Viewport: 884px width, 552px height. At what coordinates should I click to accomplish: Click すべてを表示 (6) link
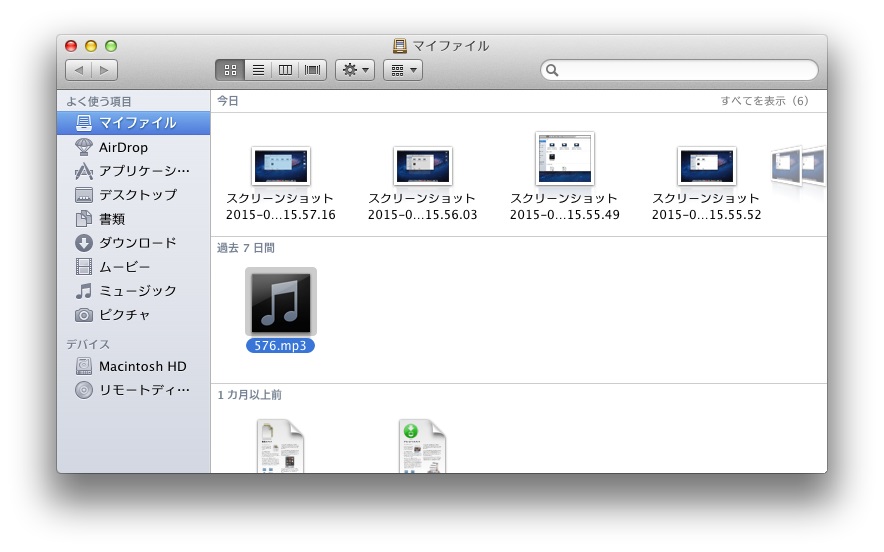(x=764, y=101)
